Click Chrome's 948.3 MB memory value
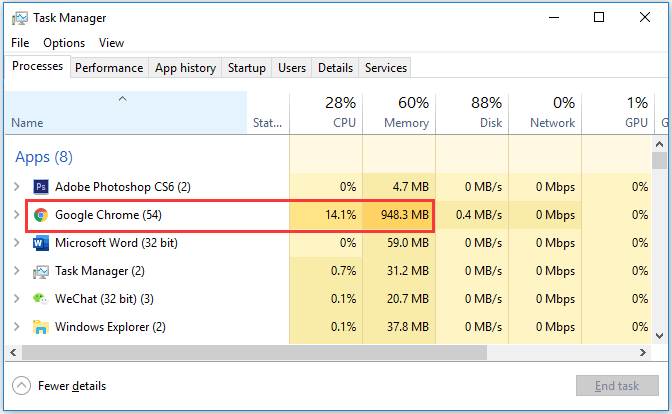This screenshot has height=414, width=672. pos(405,215)
